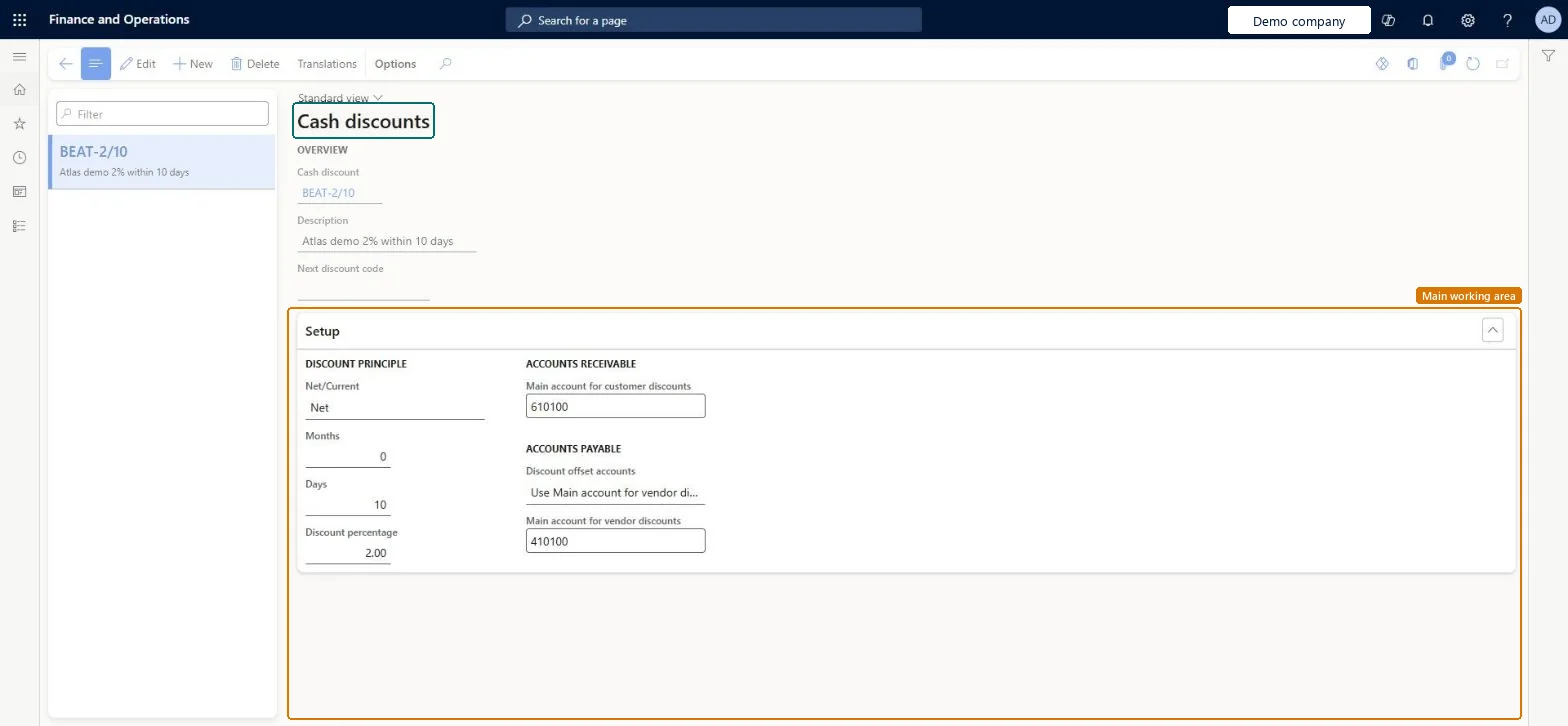Open Modules list icon in sidebar

tap(19, 226)
